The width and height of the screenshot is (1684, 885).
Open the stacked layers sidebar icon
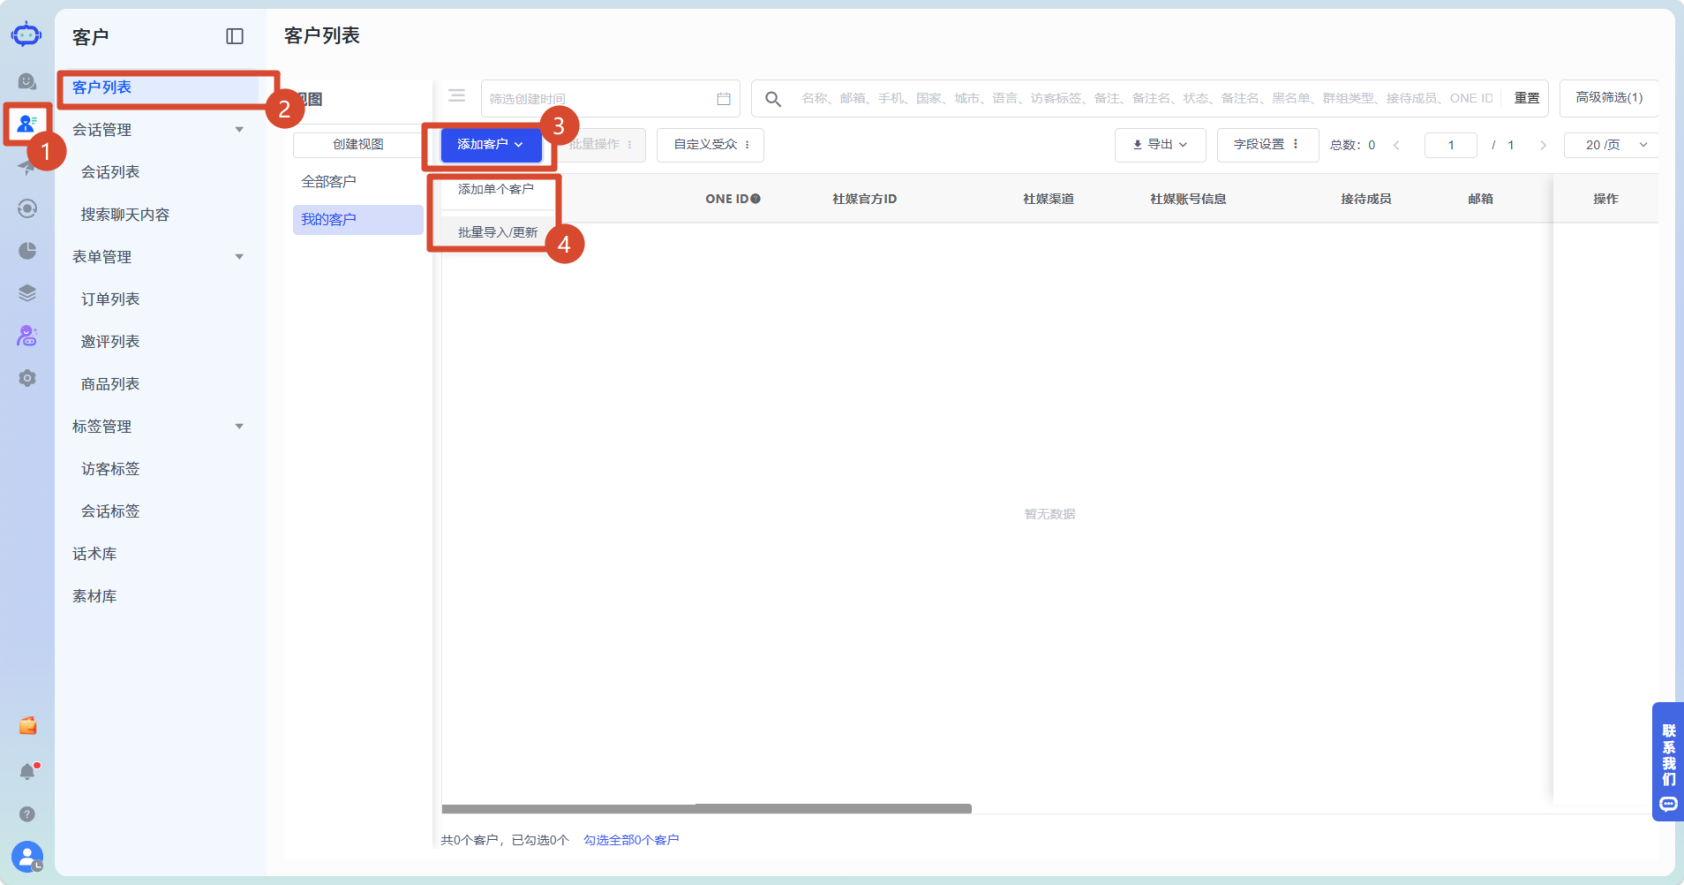27,293
